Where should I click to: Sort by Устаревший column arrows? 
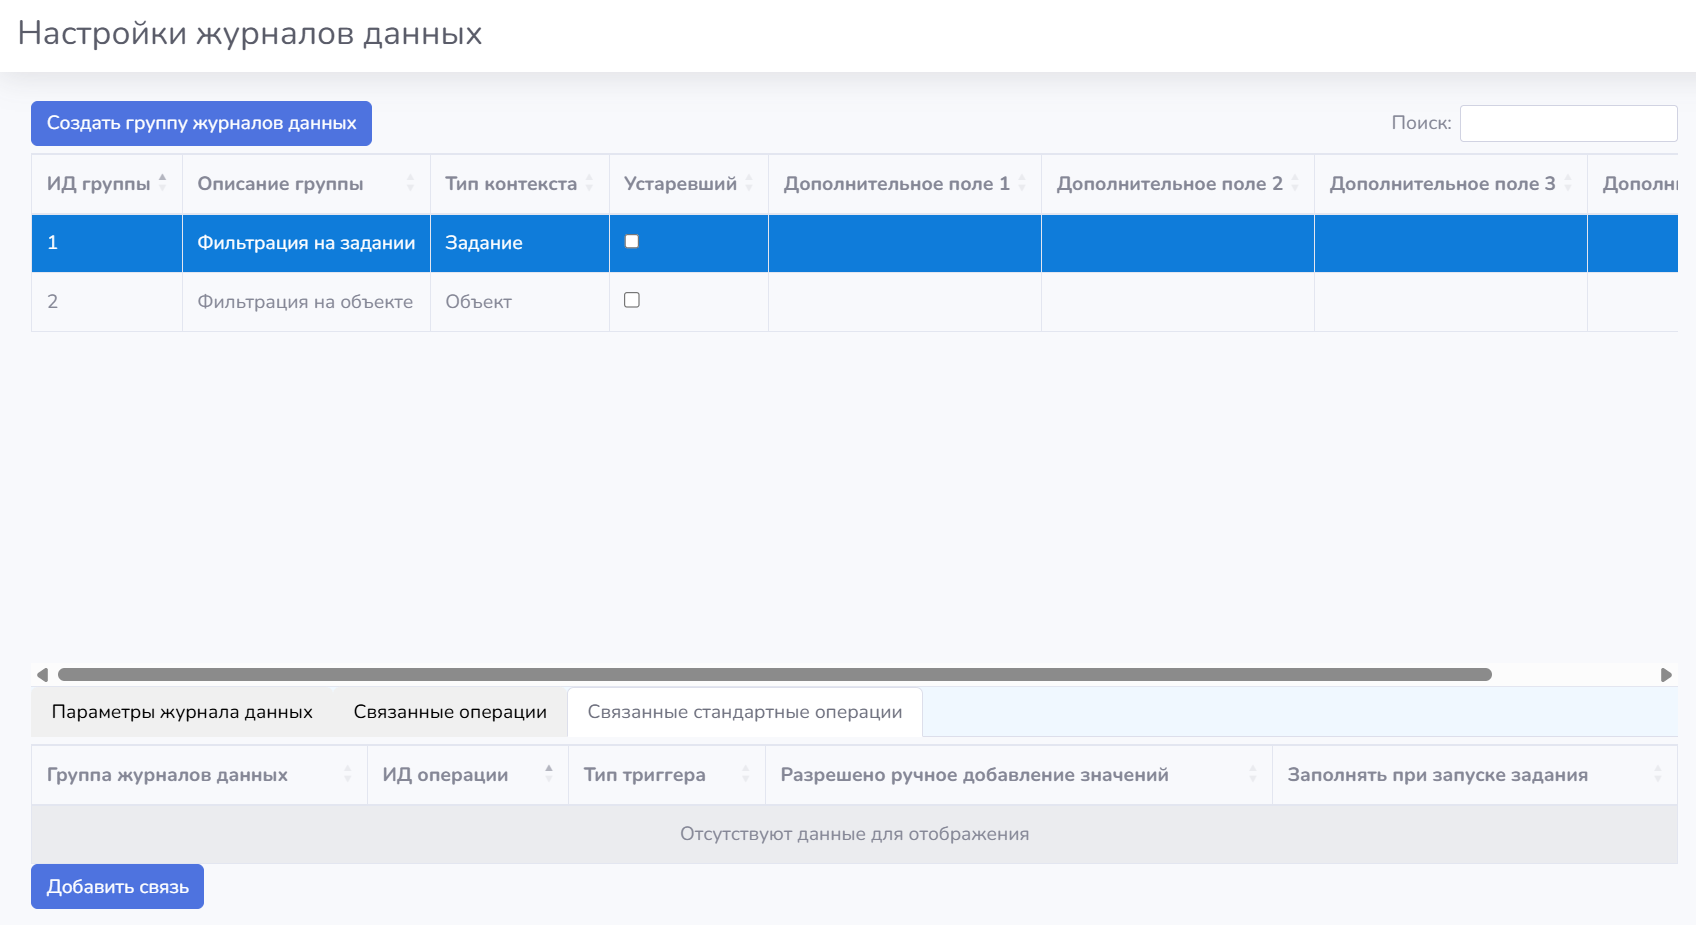pos(749,183)
